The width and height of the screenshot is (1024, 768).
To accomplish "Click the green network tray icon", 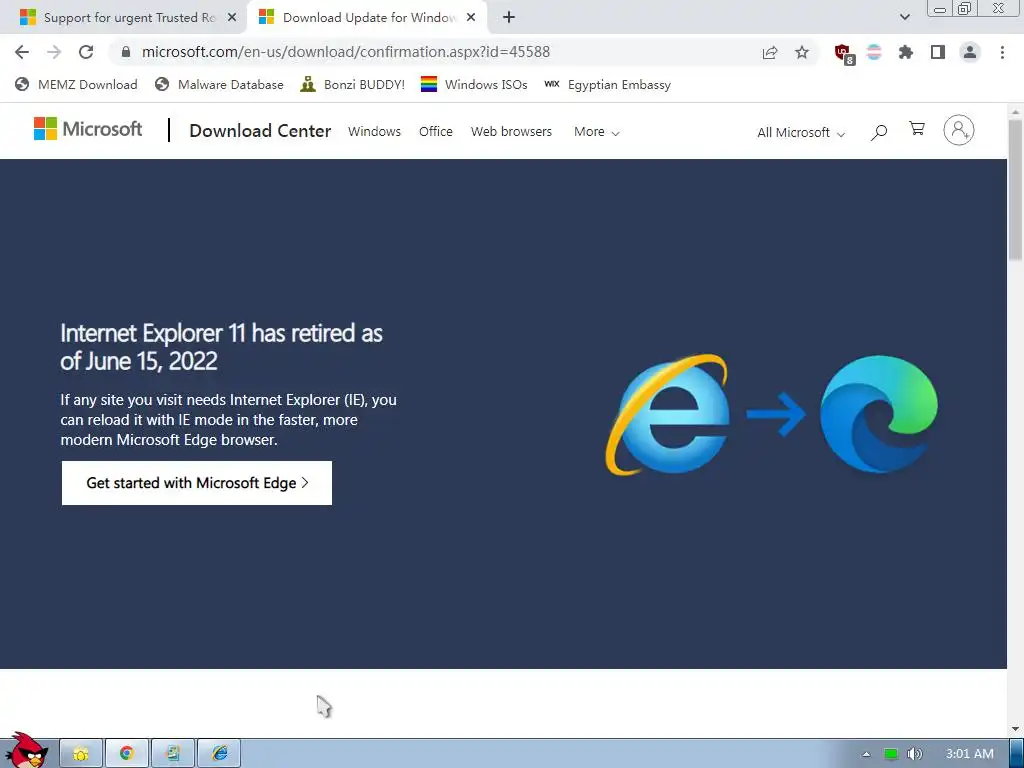I will pyautogui.click(x=890, y=754).
